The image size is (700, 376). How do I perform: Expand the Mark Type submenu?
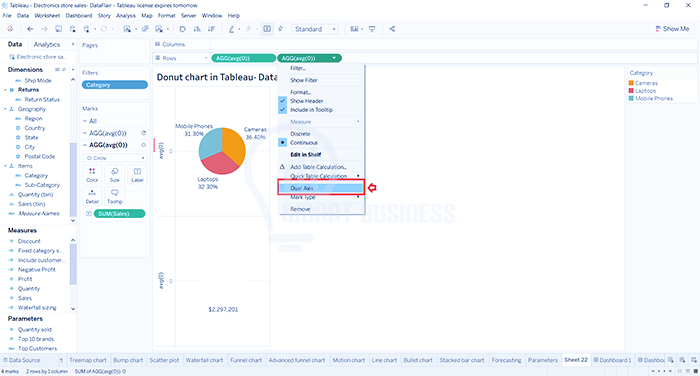tap(321, 197)
